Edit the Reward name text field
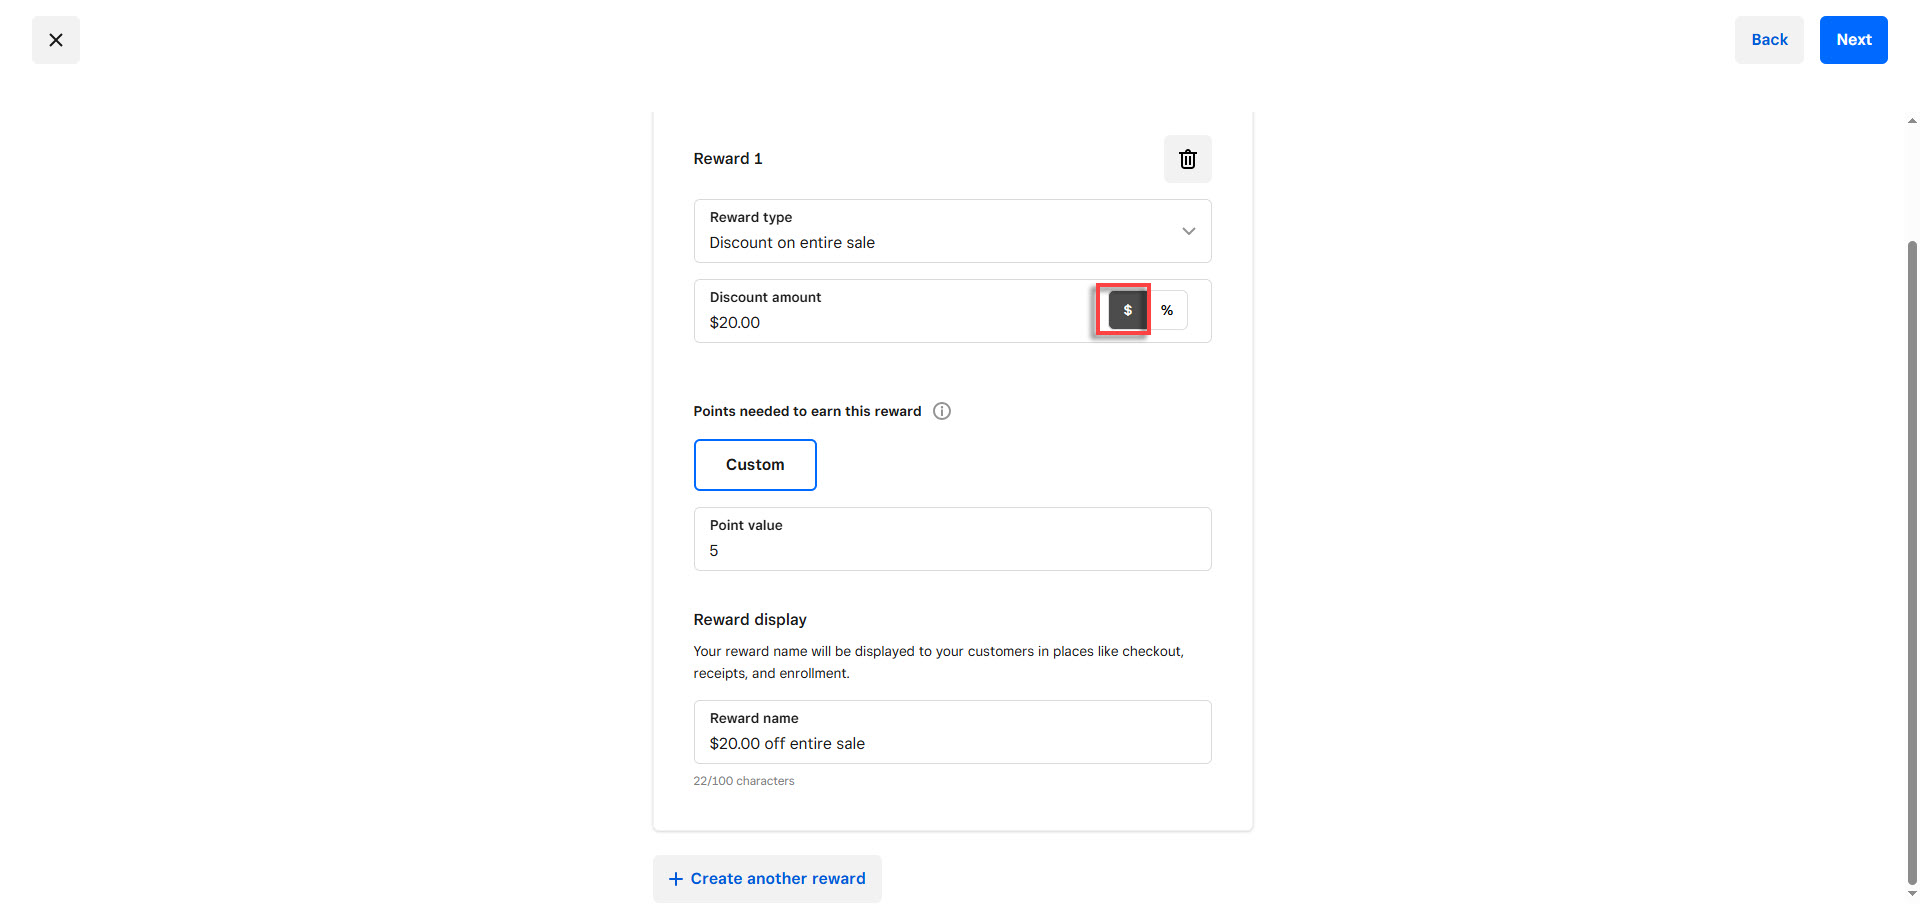Screen dimensions: 1920x919 tap(951, 743)
